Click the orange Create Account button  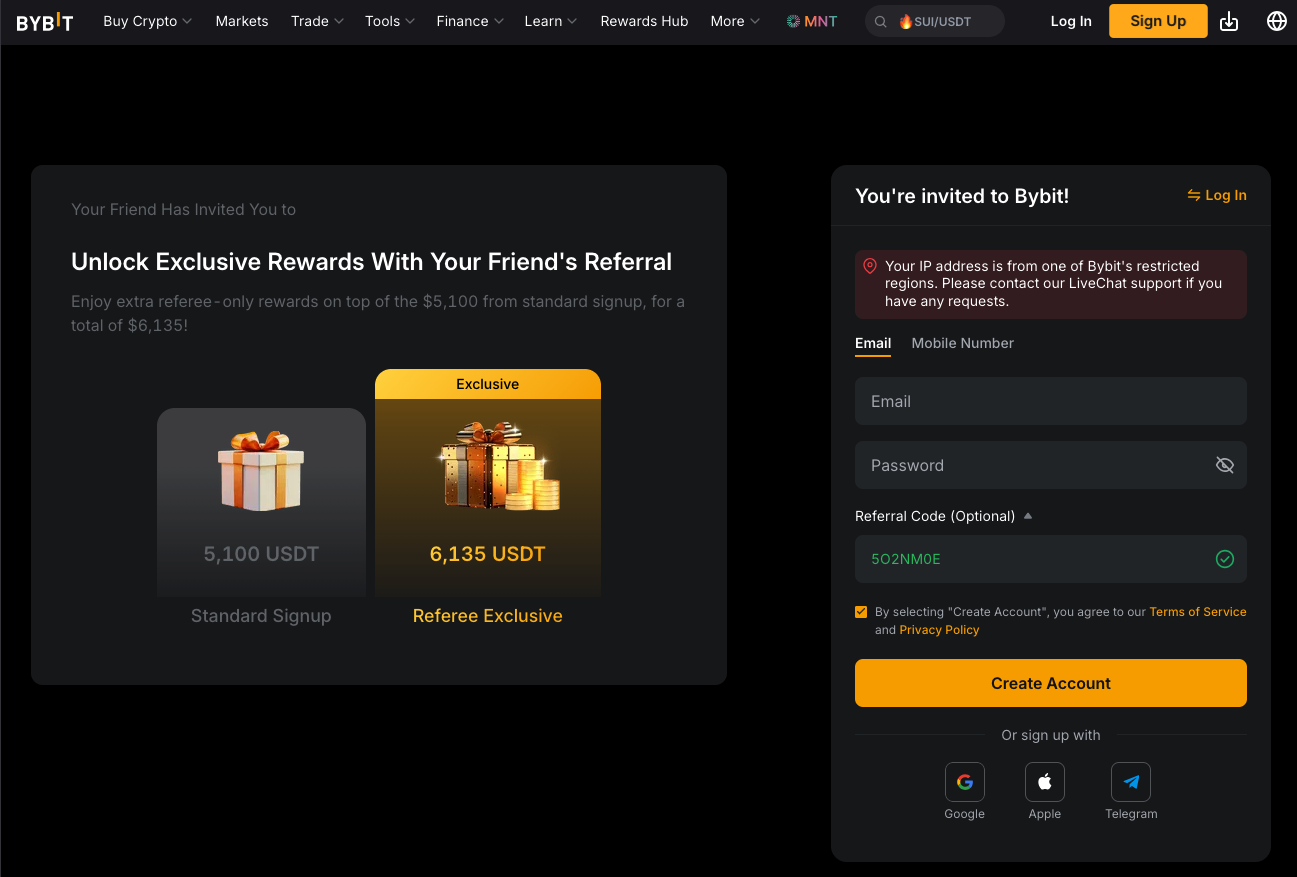[1050, 682]
